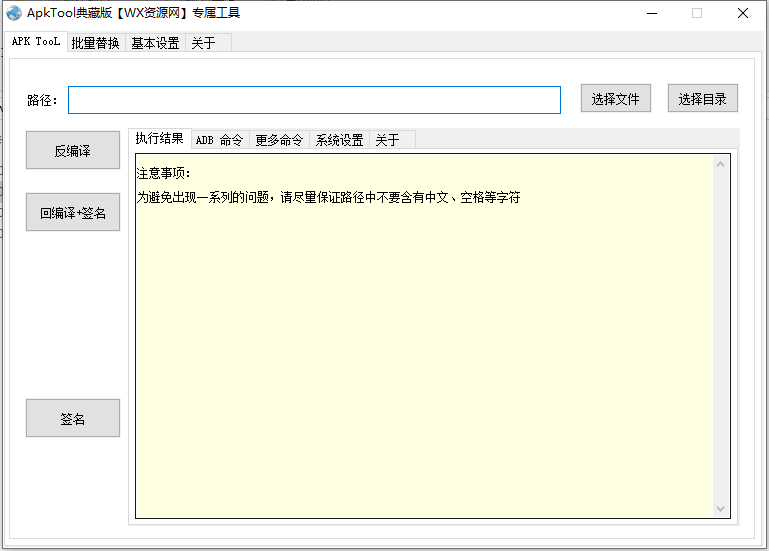Switch to the APK TooL tab
This screenshot has height=551, width=769.
click(36, 42)
